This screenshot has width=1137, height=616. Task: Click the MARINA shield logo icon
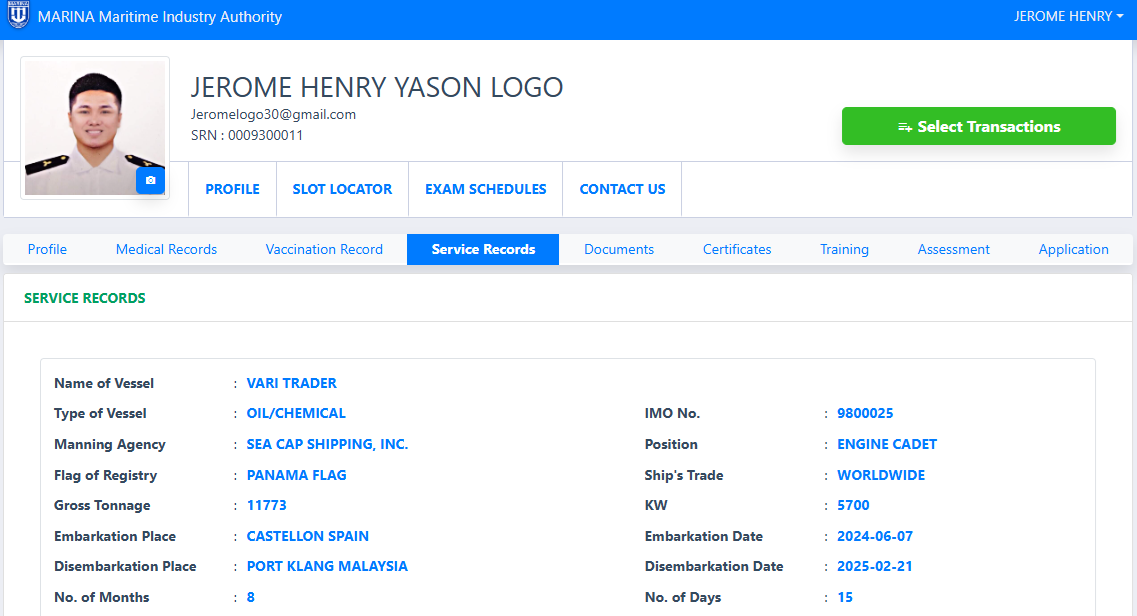(18, 14)
